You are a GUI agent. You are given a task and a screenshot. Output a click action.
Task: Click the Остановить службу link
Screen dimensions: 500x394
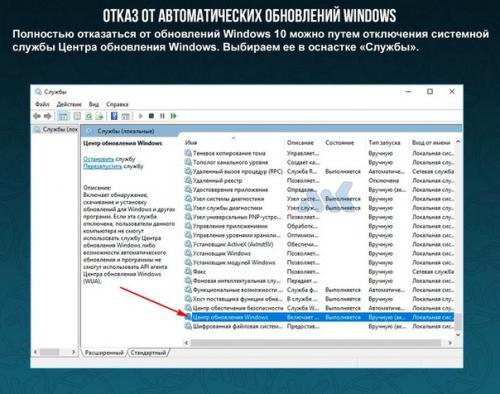tap(98, 159)
